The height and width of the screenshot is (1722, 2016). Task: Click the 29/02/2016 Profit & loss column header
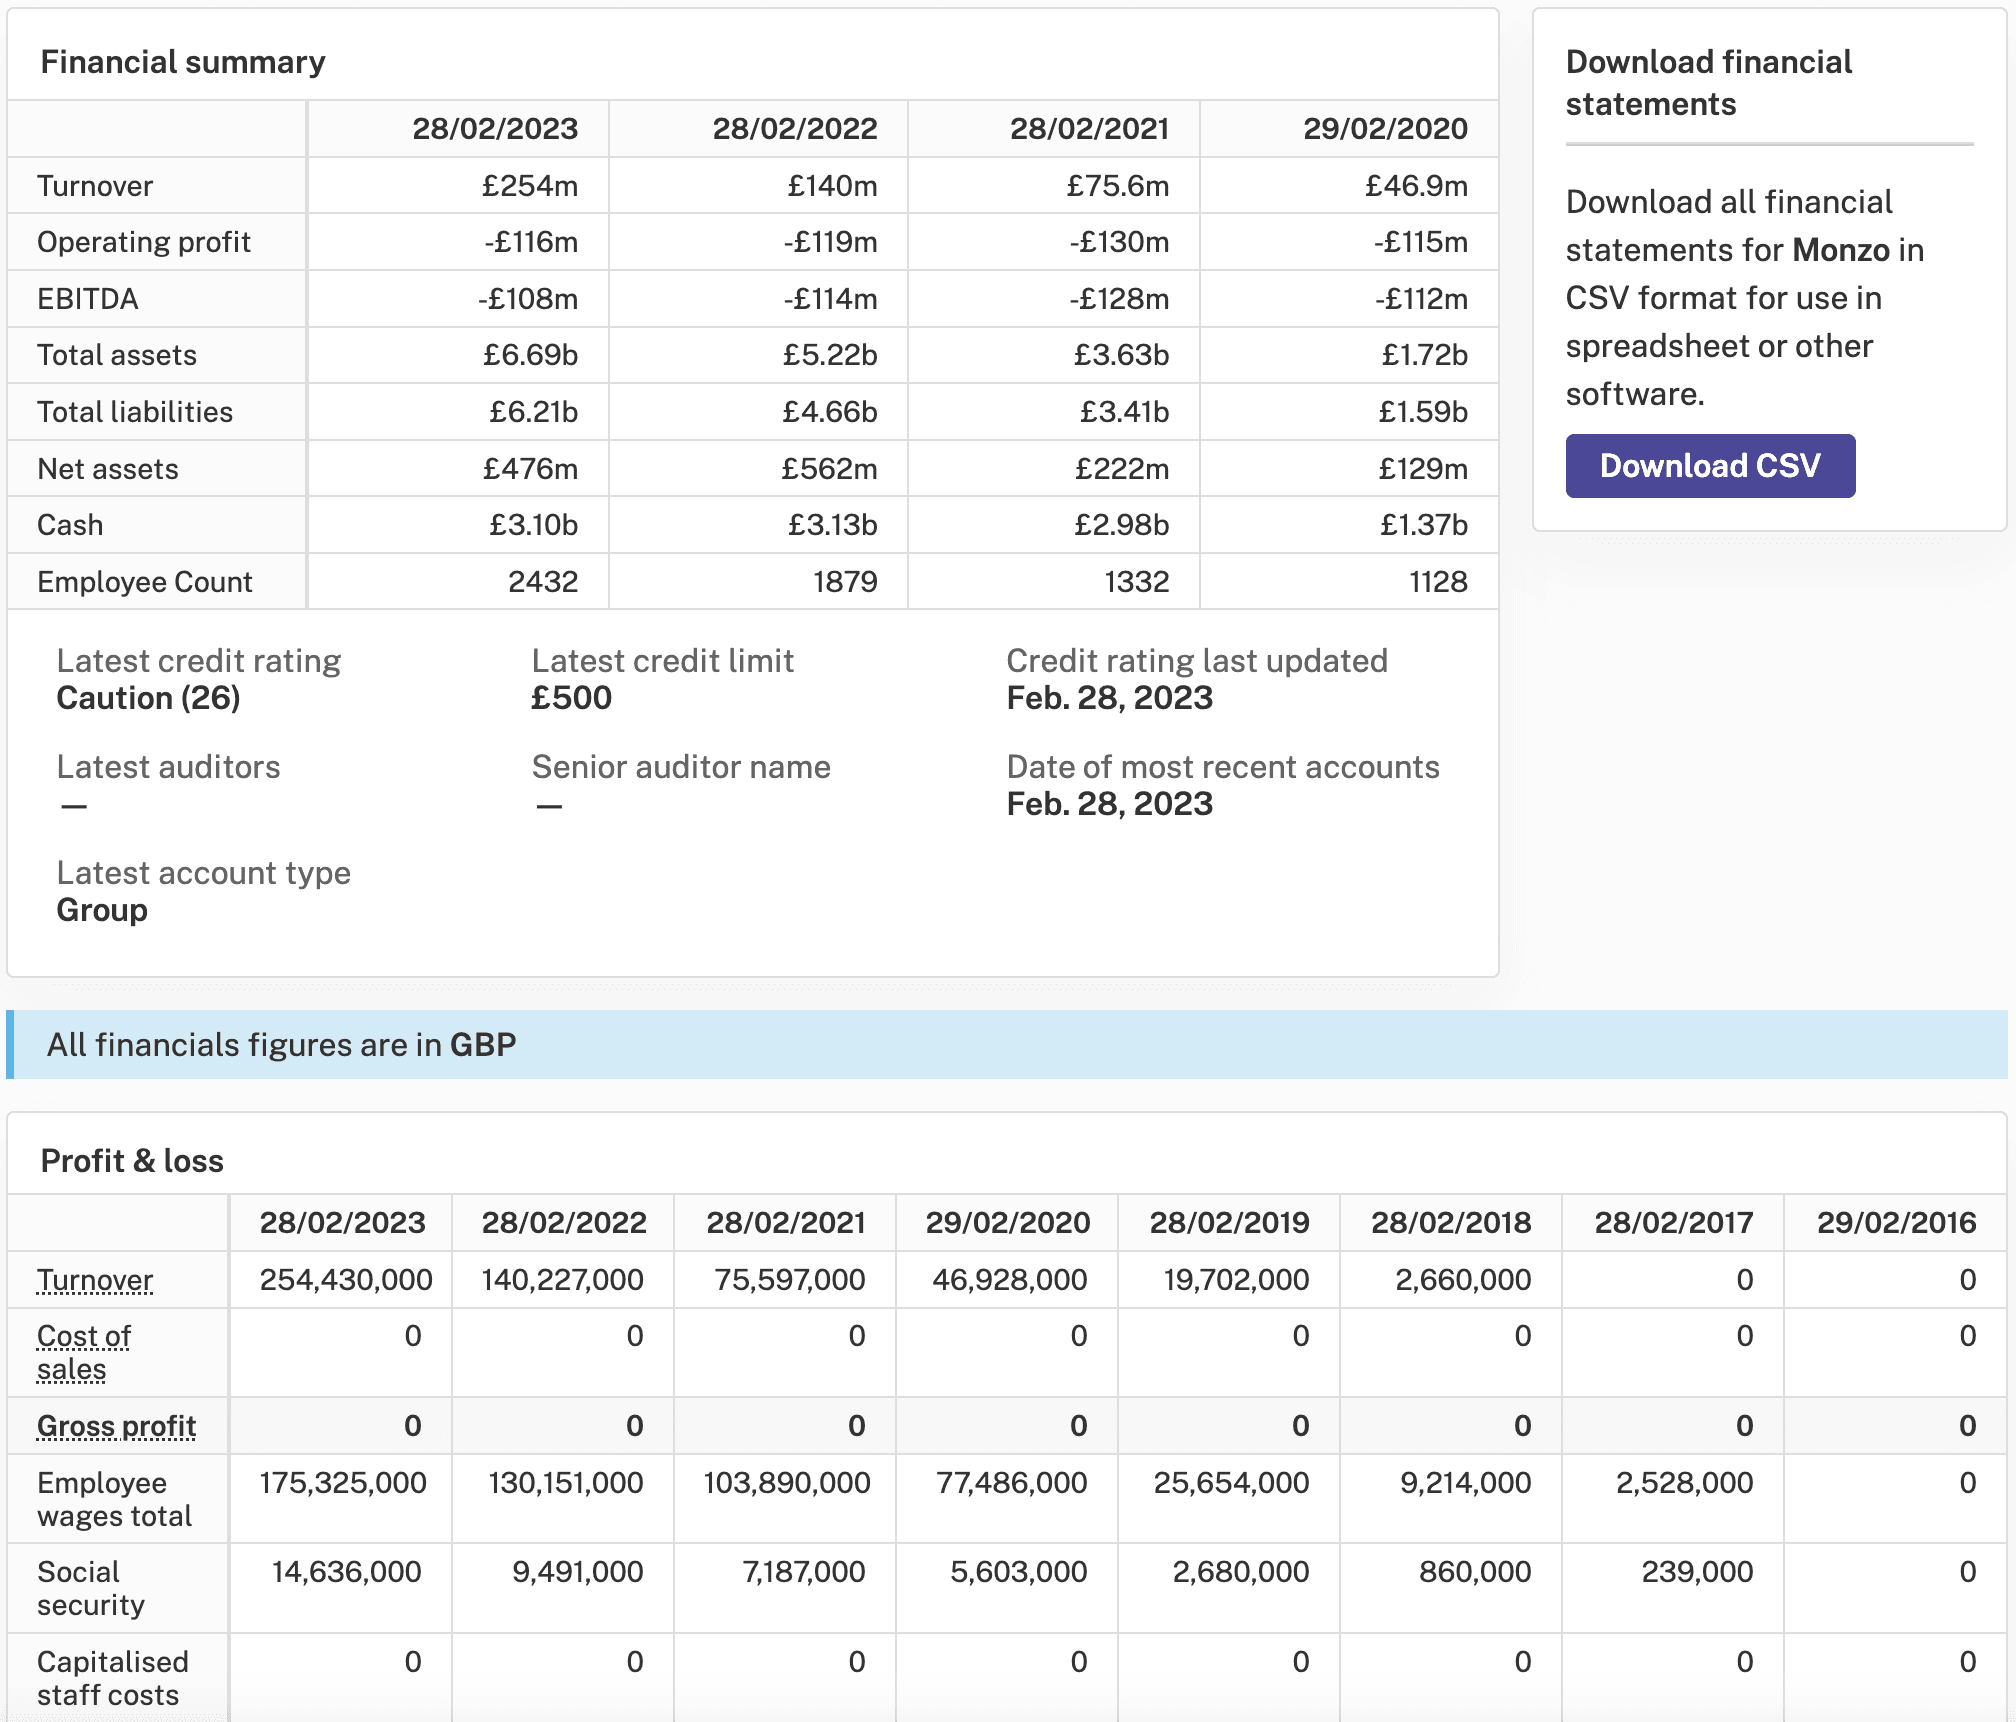click(x=1896, y=1223)
